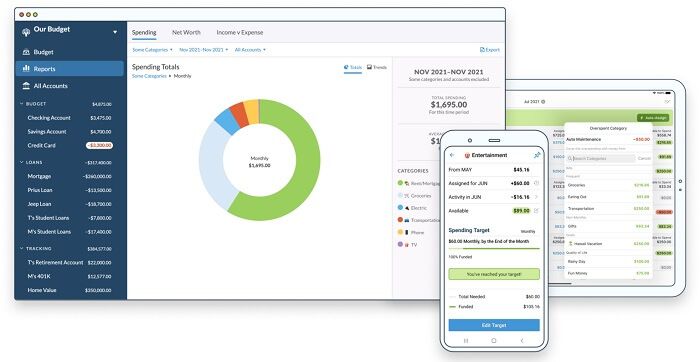Tap the chevron beside Activity in JUN

536,197
